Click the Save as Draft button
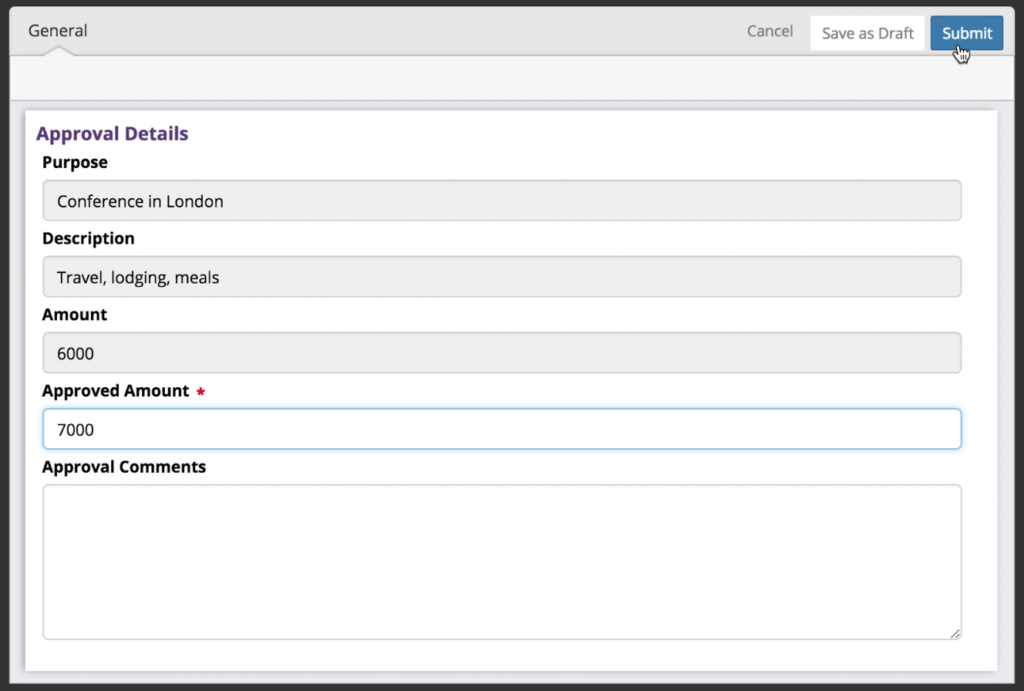 click(866, 33)
